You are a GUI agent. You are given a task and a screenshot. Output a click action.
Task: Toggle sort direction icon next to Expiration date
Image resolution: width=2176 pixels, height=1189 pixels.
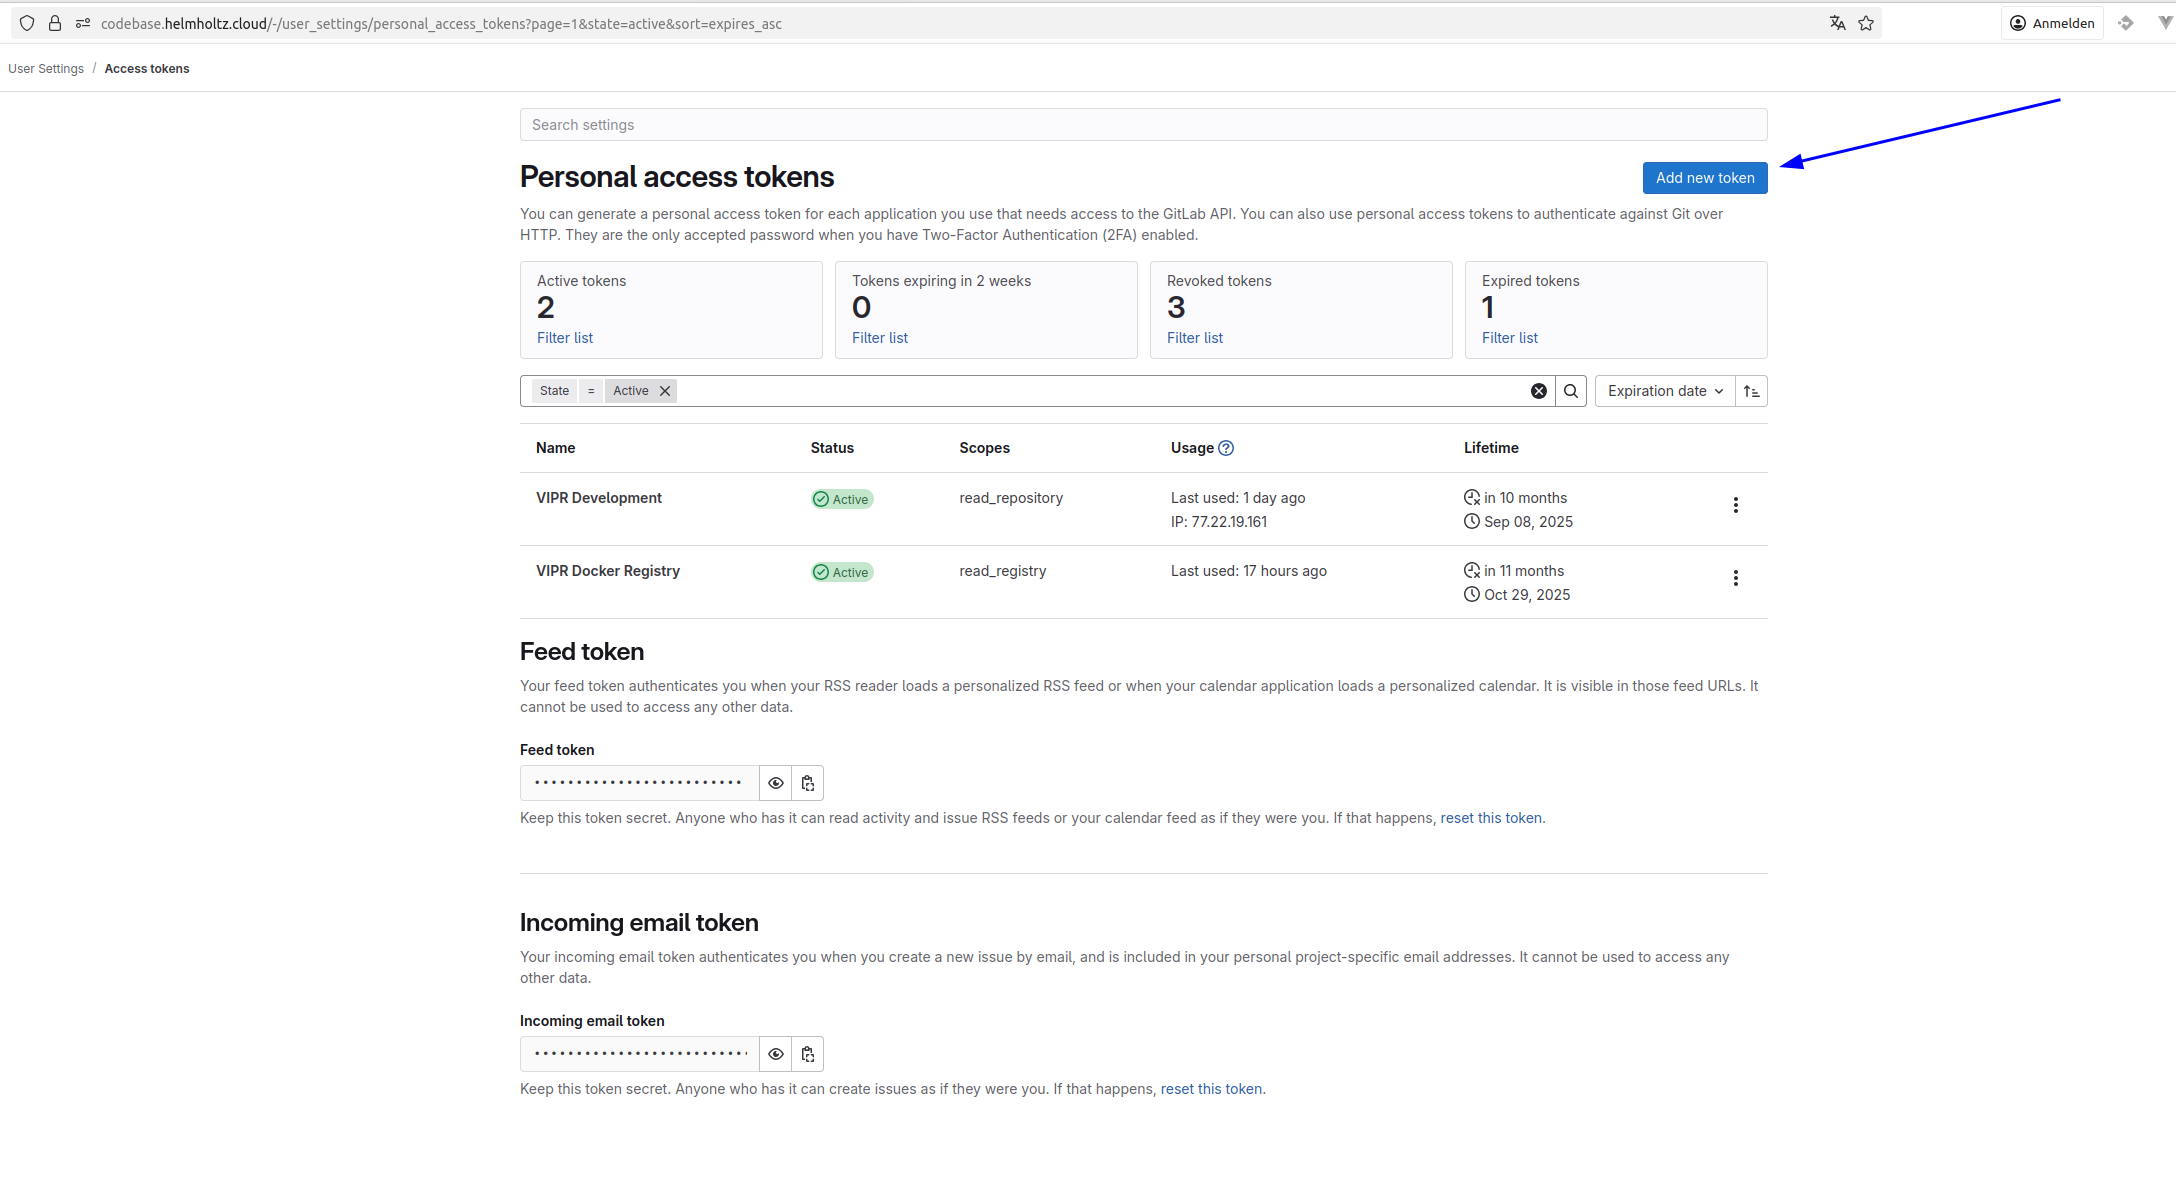tap(1751, 391)
